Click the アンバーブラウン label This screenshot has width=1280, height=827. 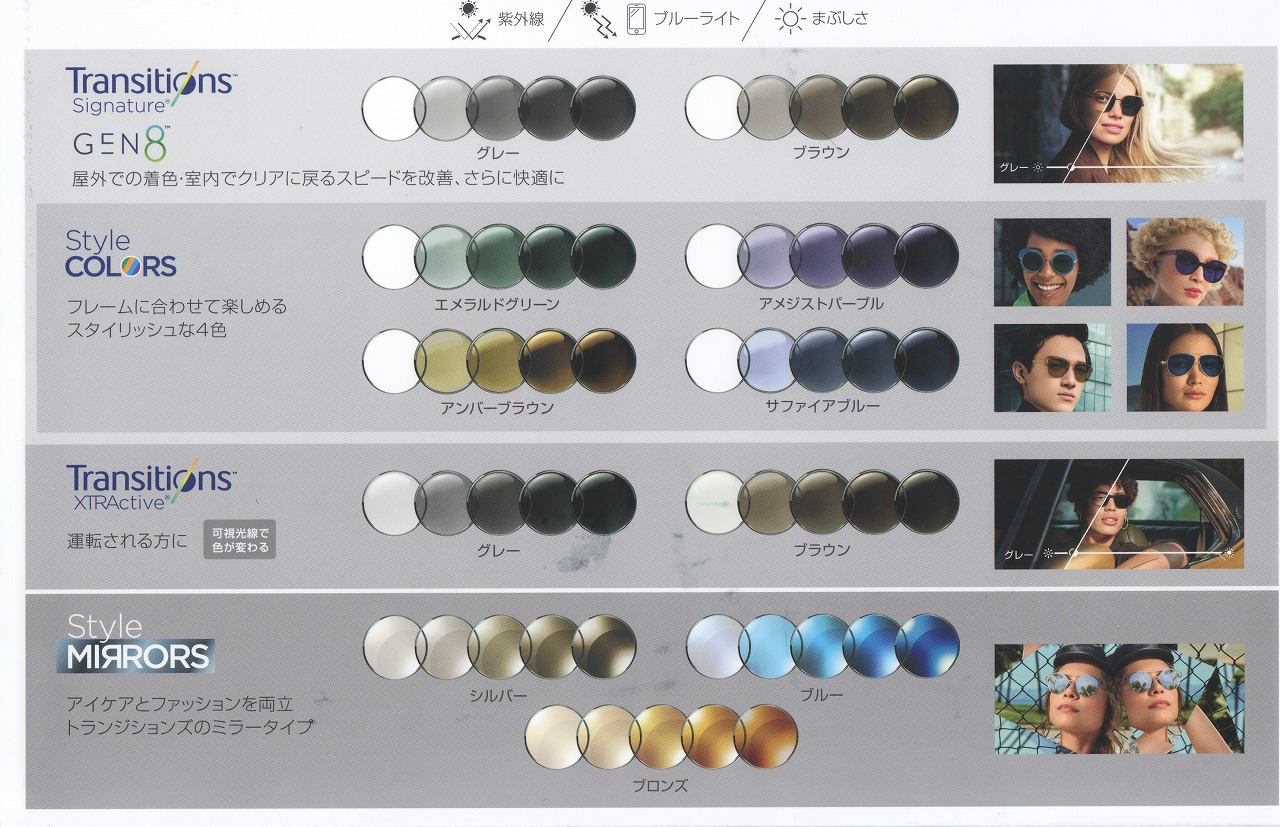497,407
